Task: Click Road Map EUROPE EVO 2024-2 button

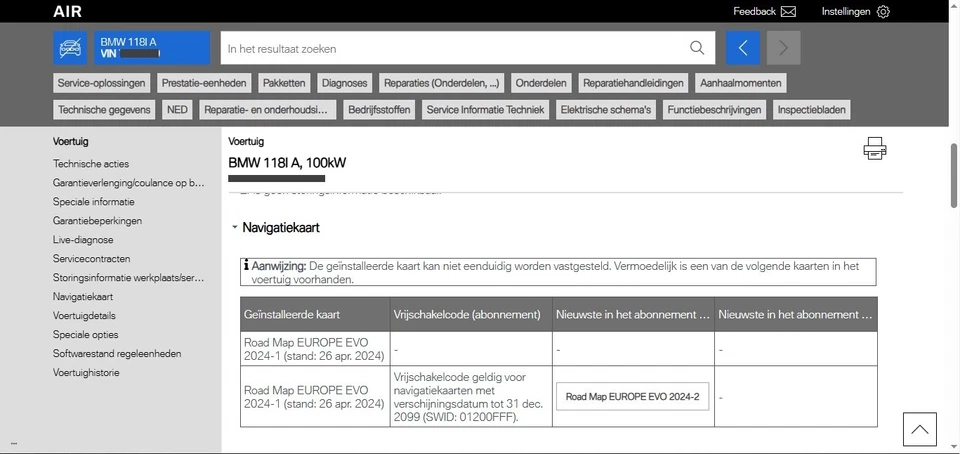Action: (632, 396)
